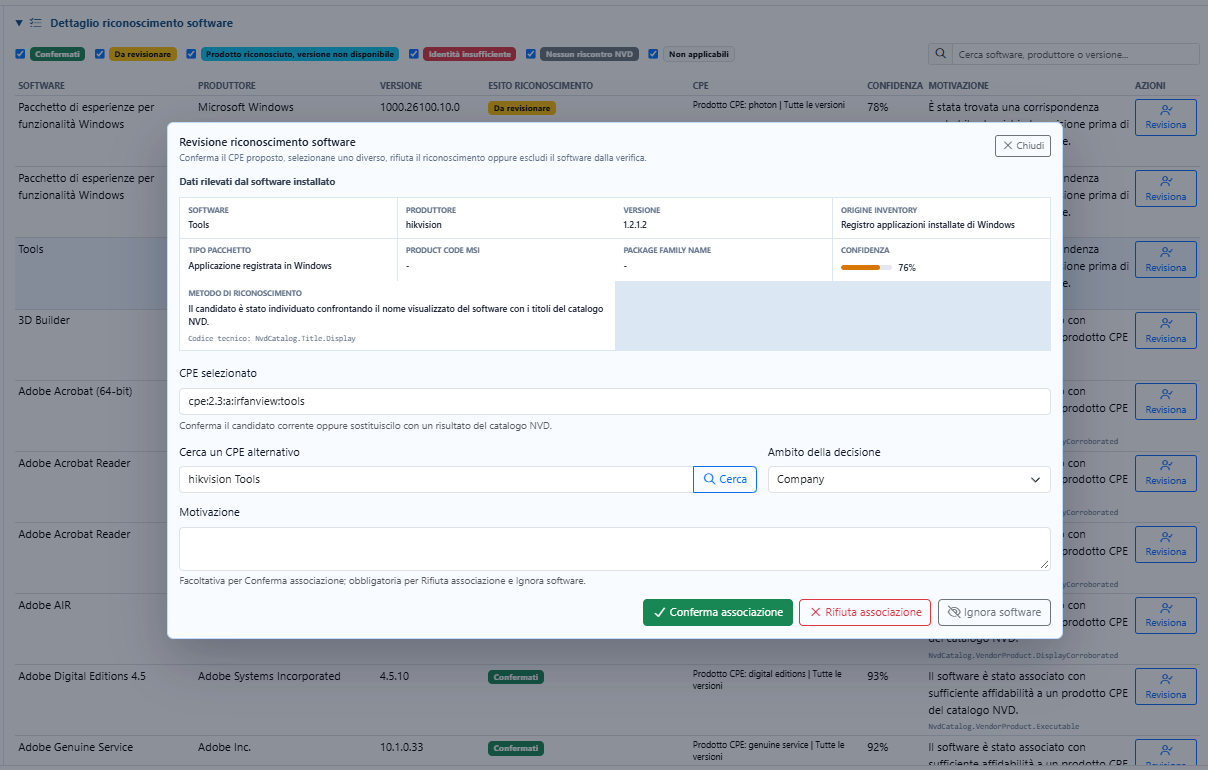Click the Codice tecnico NvdCatalog.Title.Display text

coord(272,339)
